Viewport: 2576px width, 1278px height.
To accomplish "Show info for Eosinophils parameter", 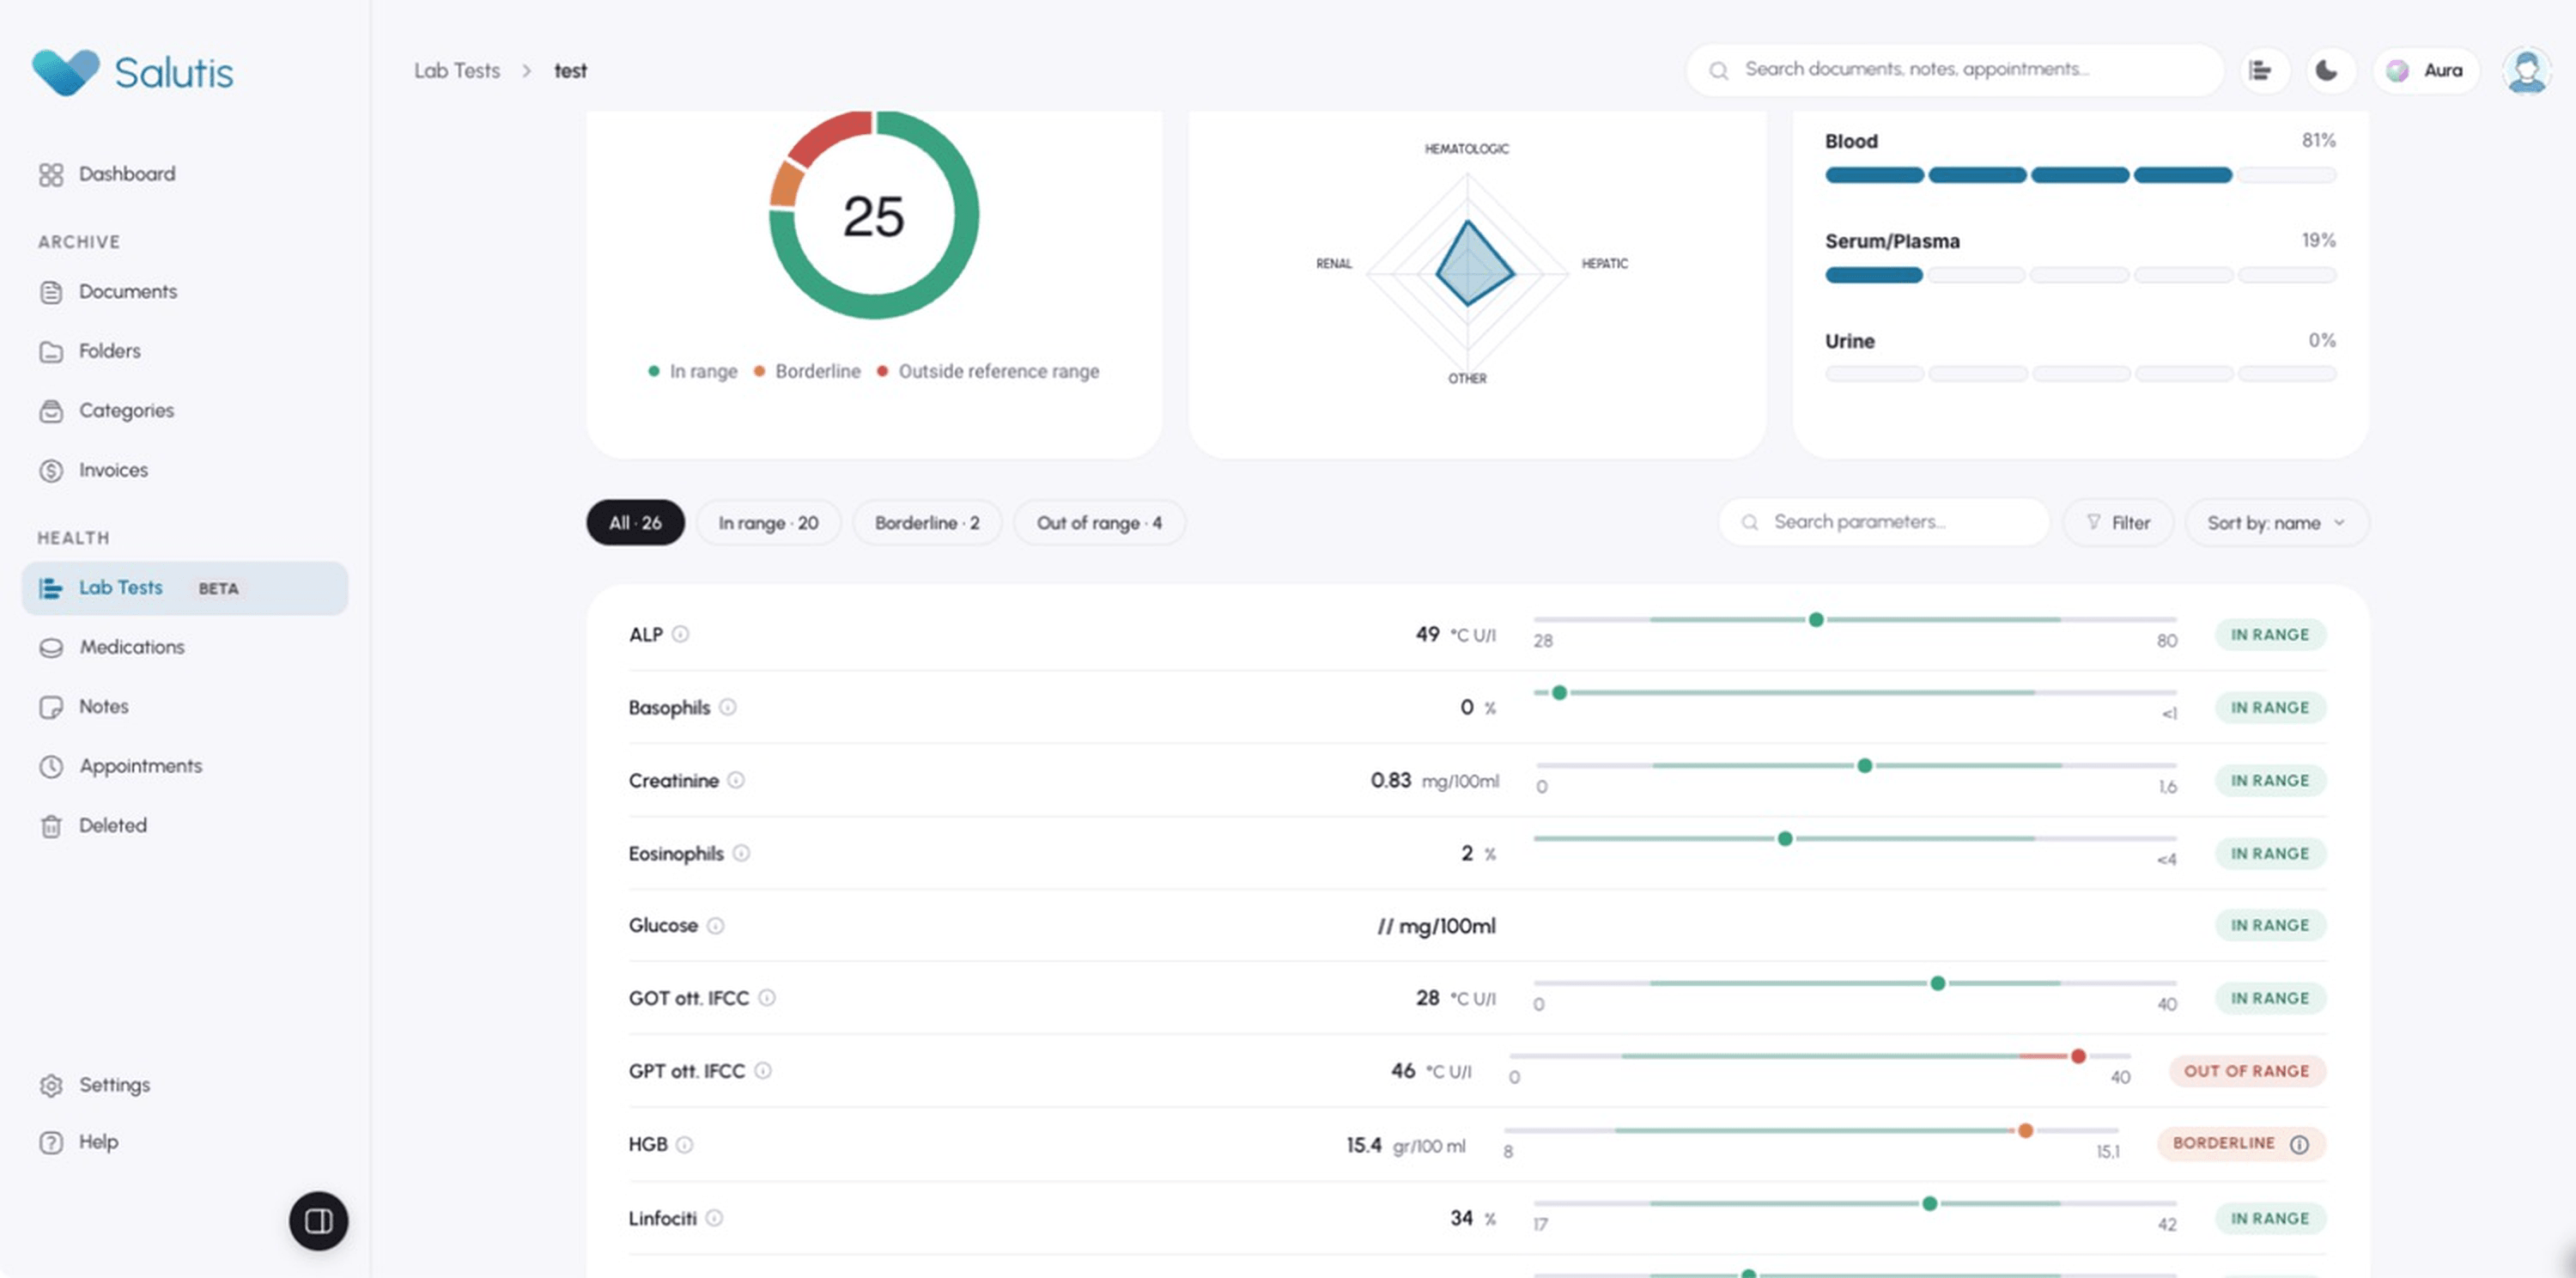I will pyautogui.click(x=741, y=853).
